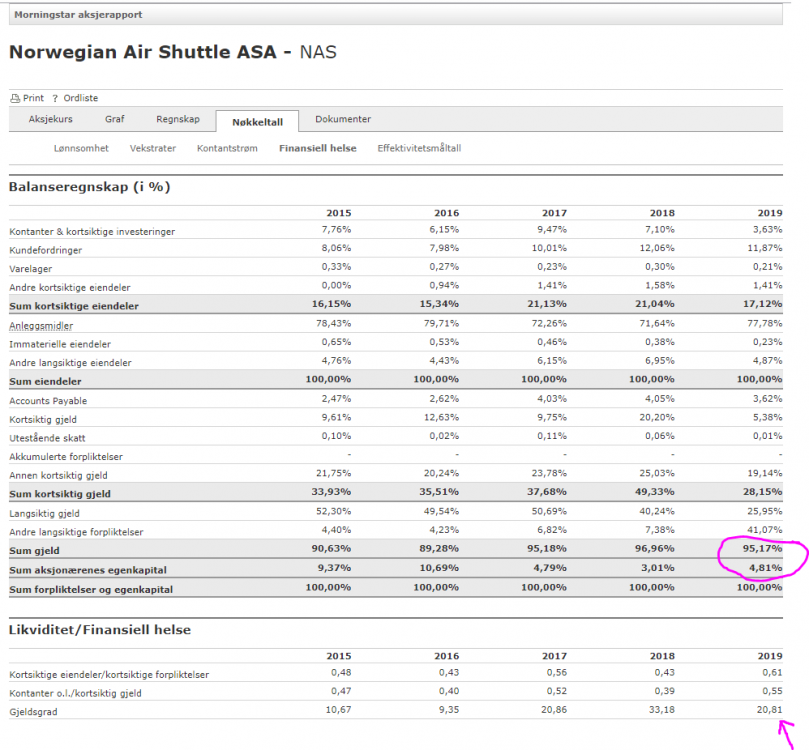Click the 7,76% Kontanter value for 2015
The height and width of the screenshot is (750, 809).
tap(336, 230)
